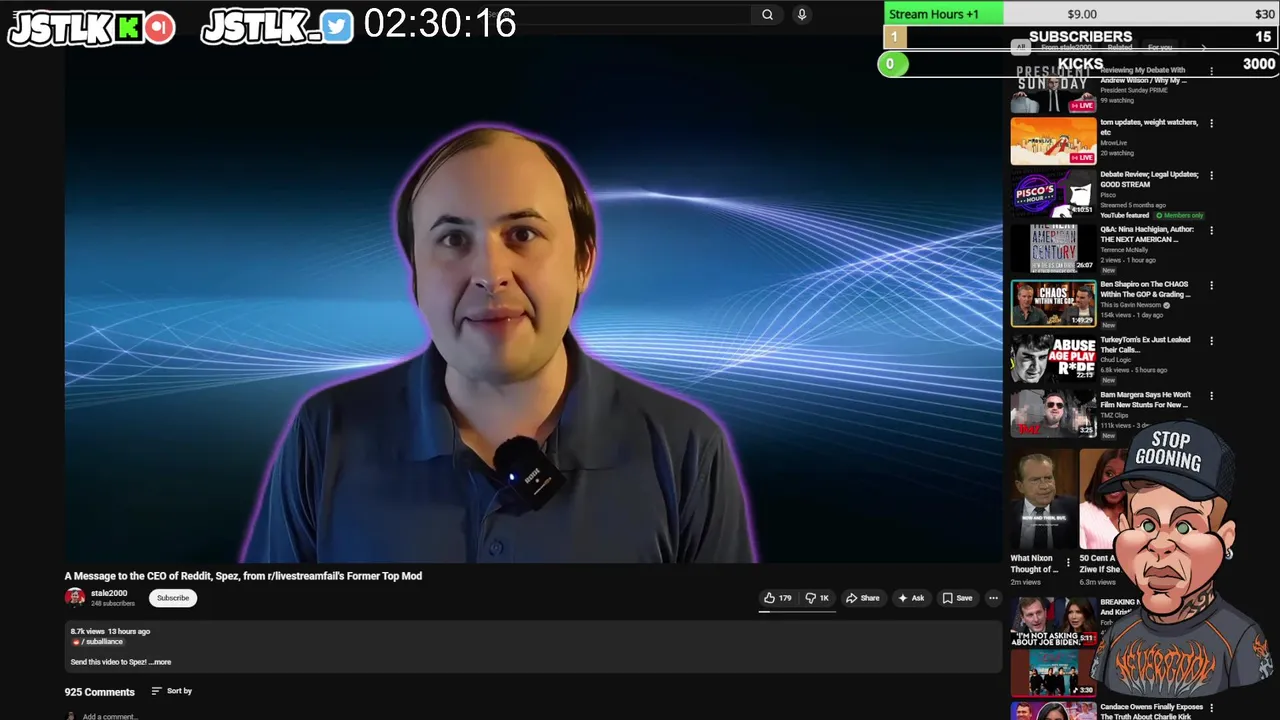Image resolution: width=1280 pixels, height=720 pixels.
Task: Click title Ben Shapiro on The CHAOS
Action: pyautogui.click(x=1146, y=289)
